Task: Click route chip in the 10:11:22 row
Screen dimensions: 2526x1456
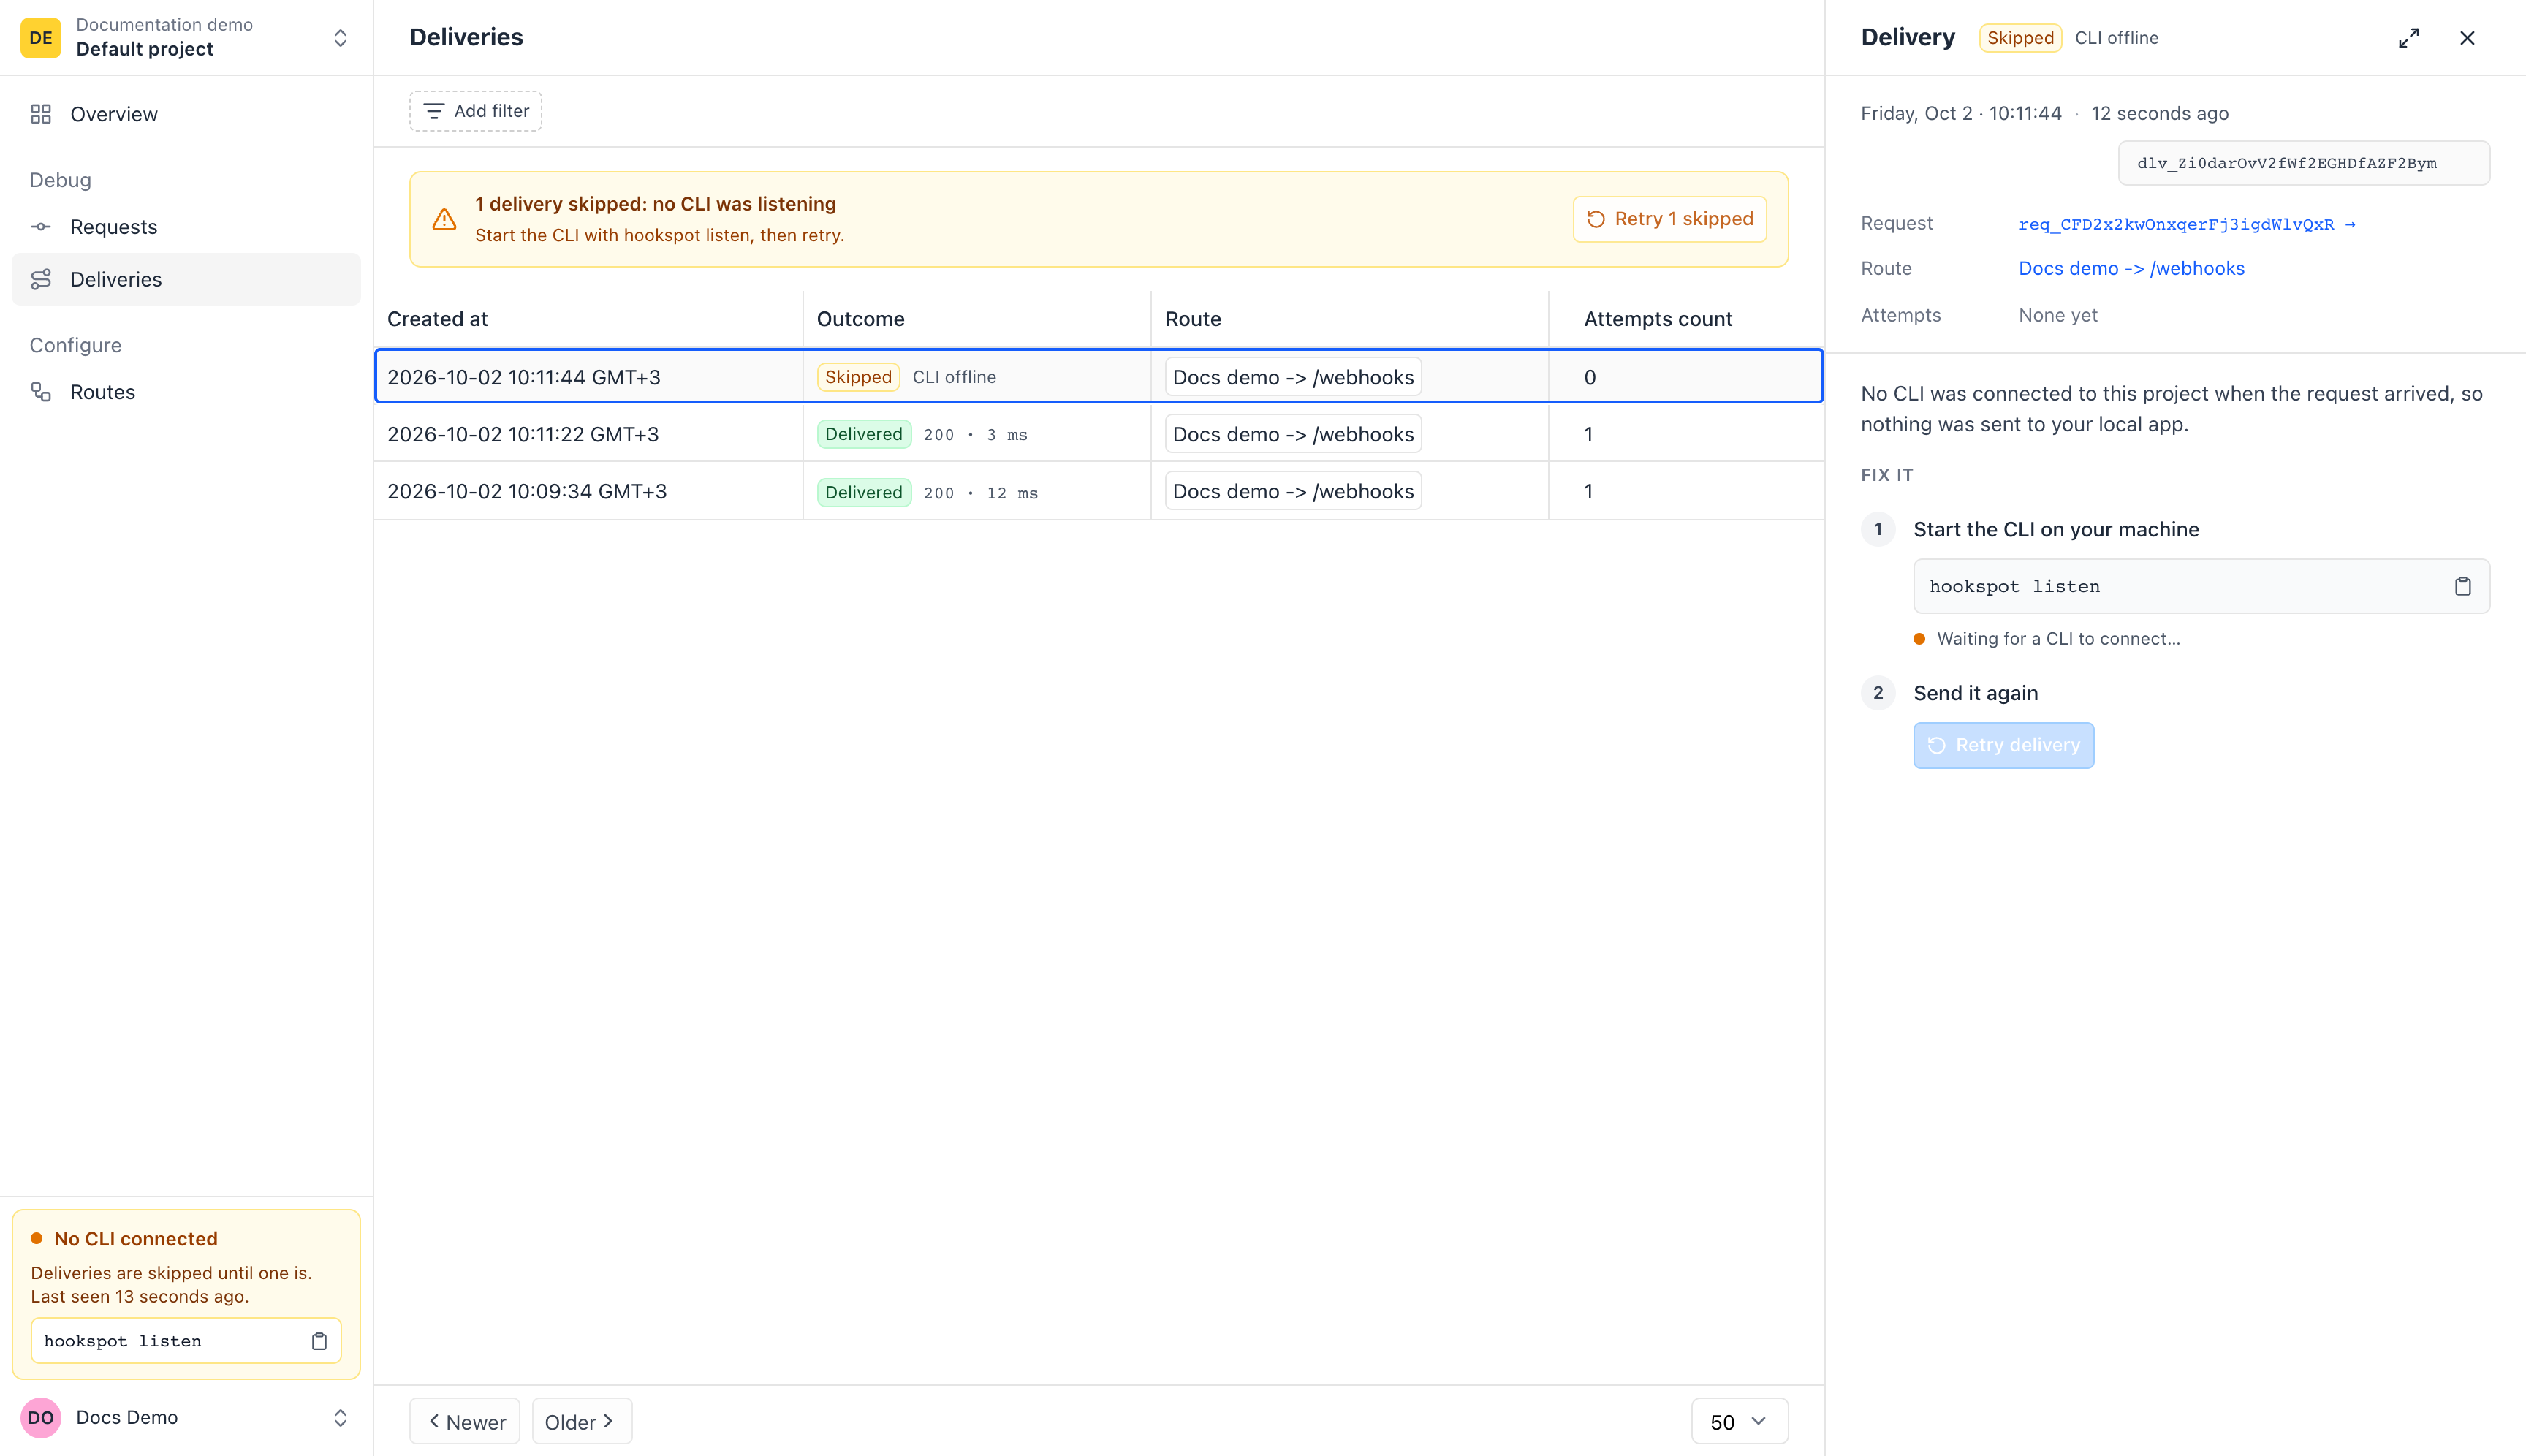Action: tap(1293, 434)
